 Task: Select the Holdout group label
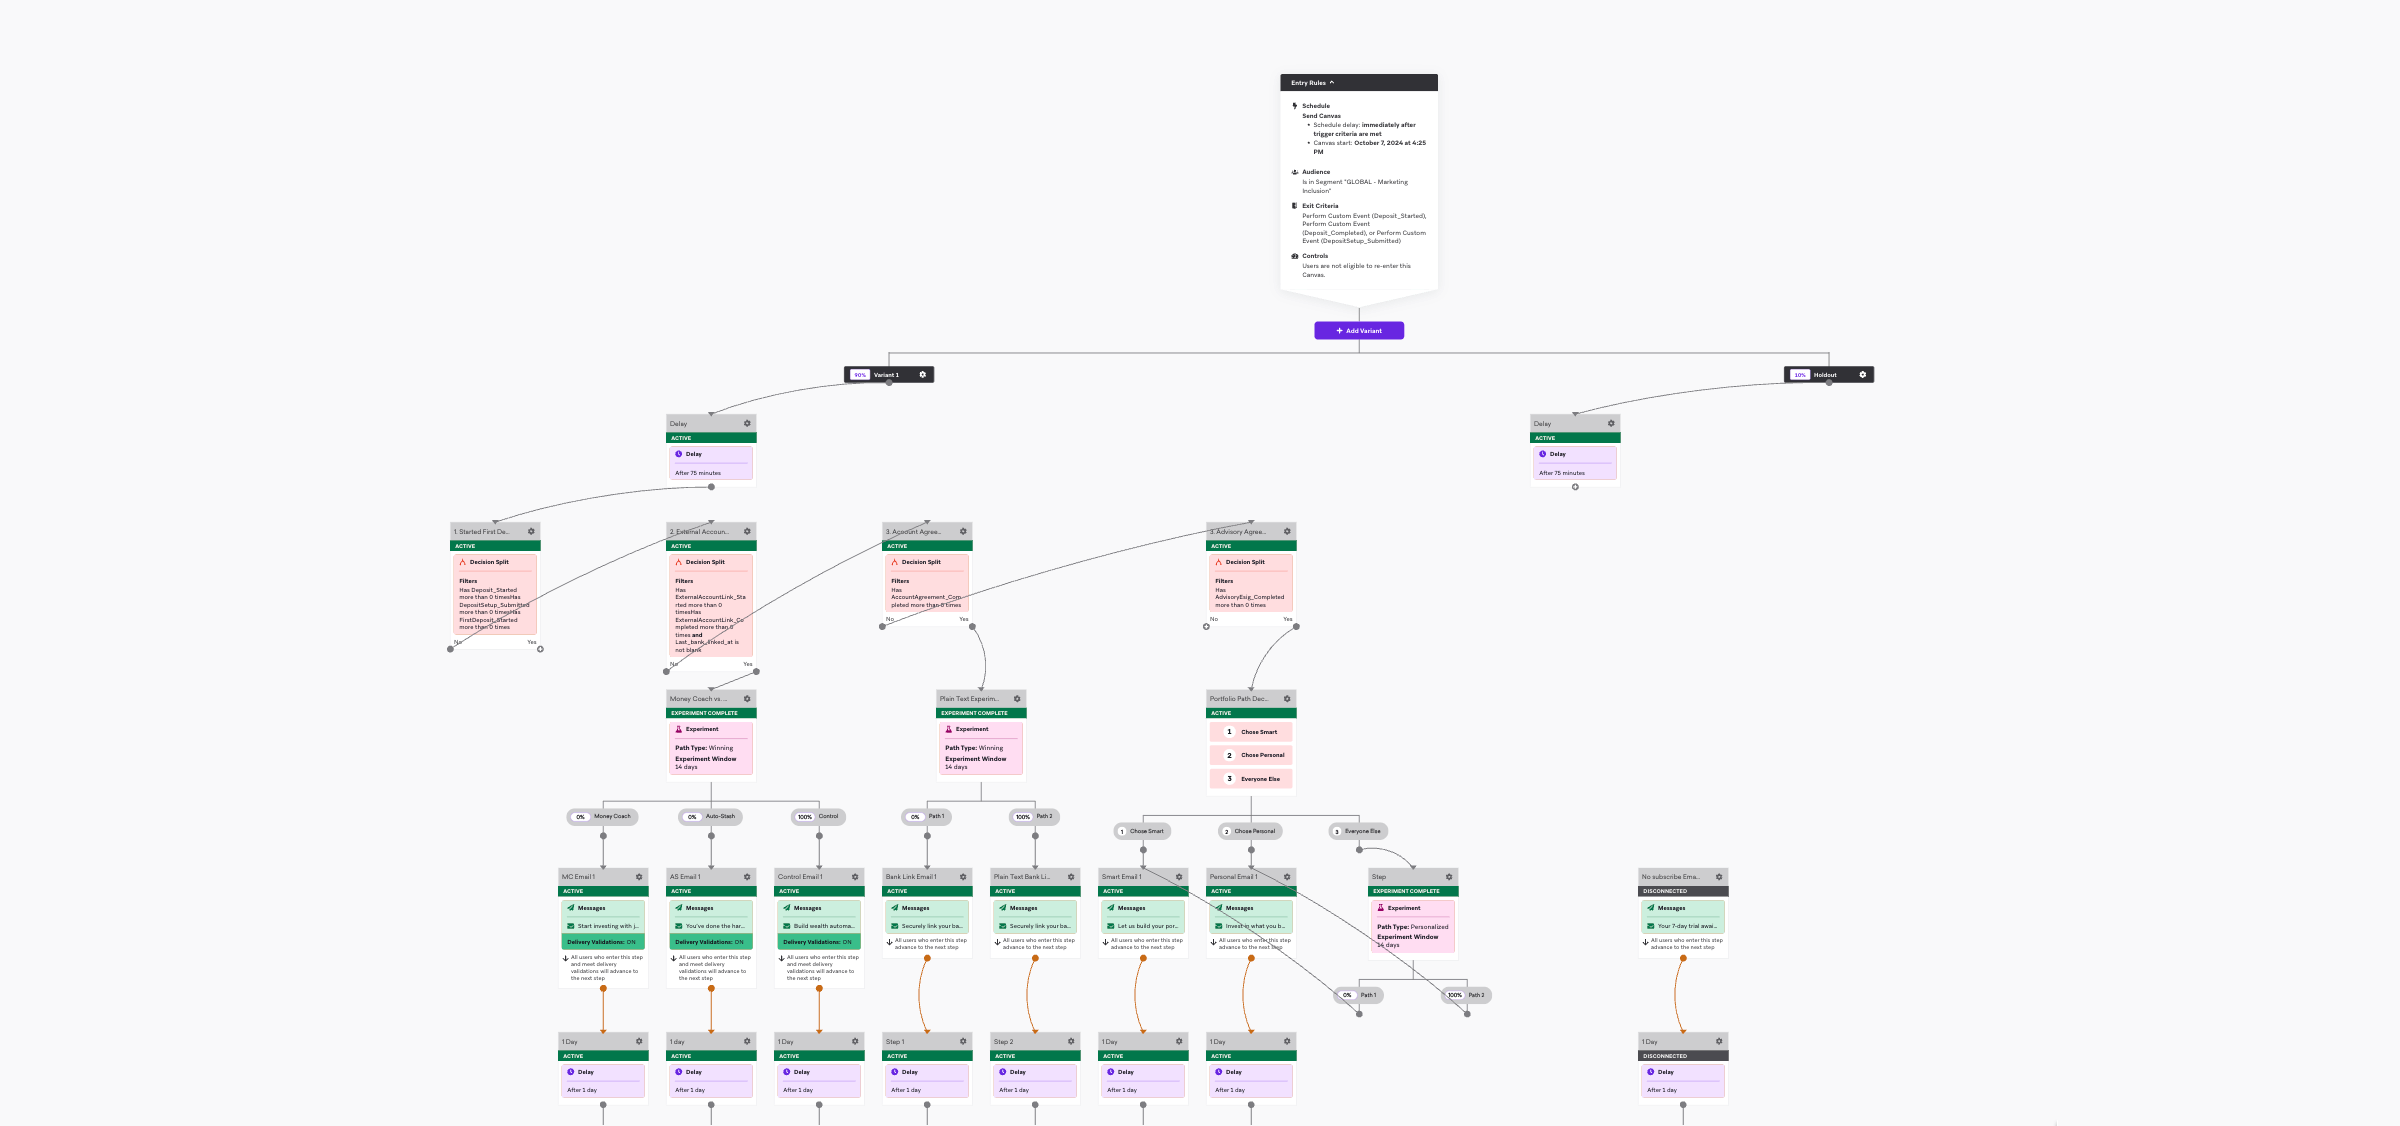click(1827, 375)
